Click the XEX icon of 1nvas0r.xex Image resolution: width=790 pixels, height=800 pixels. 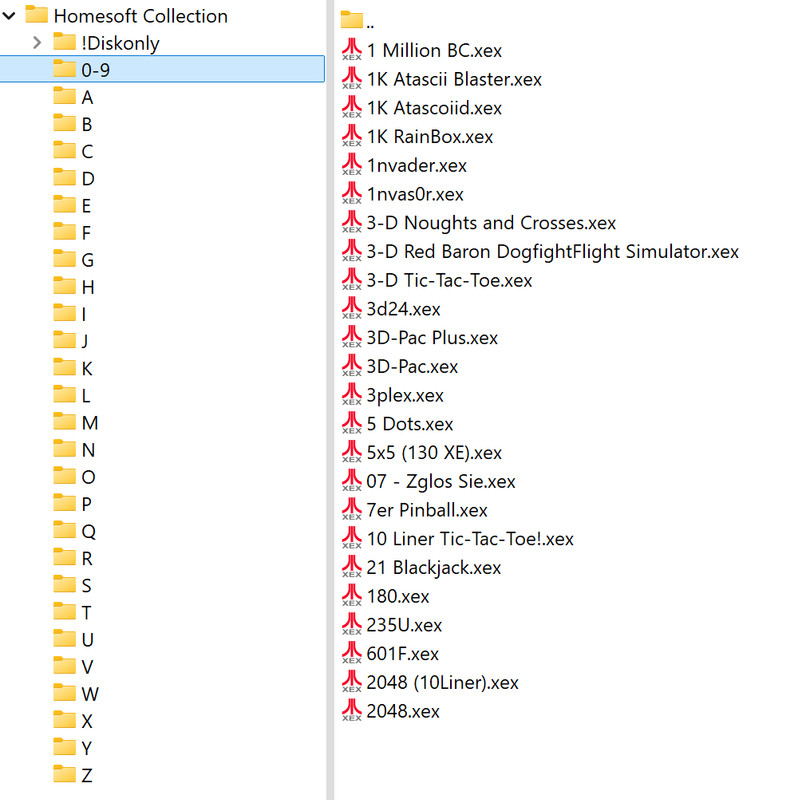pos(352,193)
